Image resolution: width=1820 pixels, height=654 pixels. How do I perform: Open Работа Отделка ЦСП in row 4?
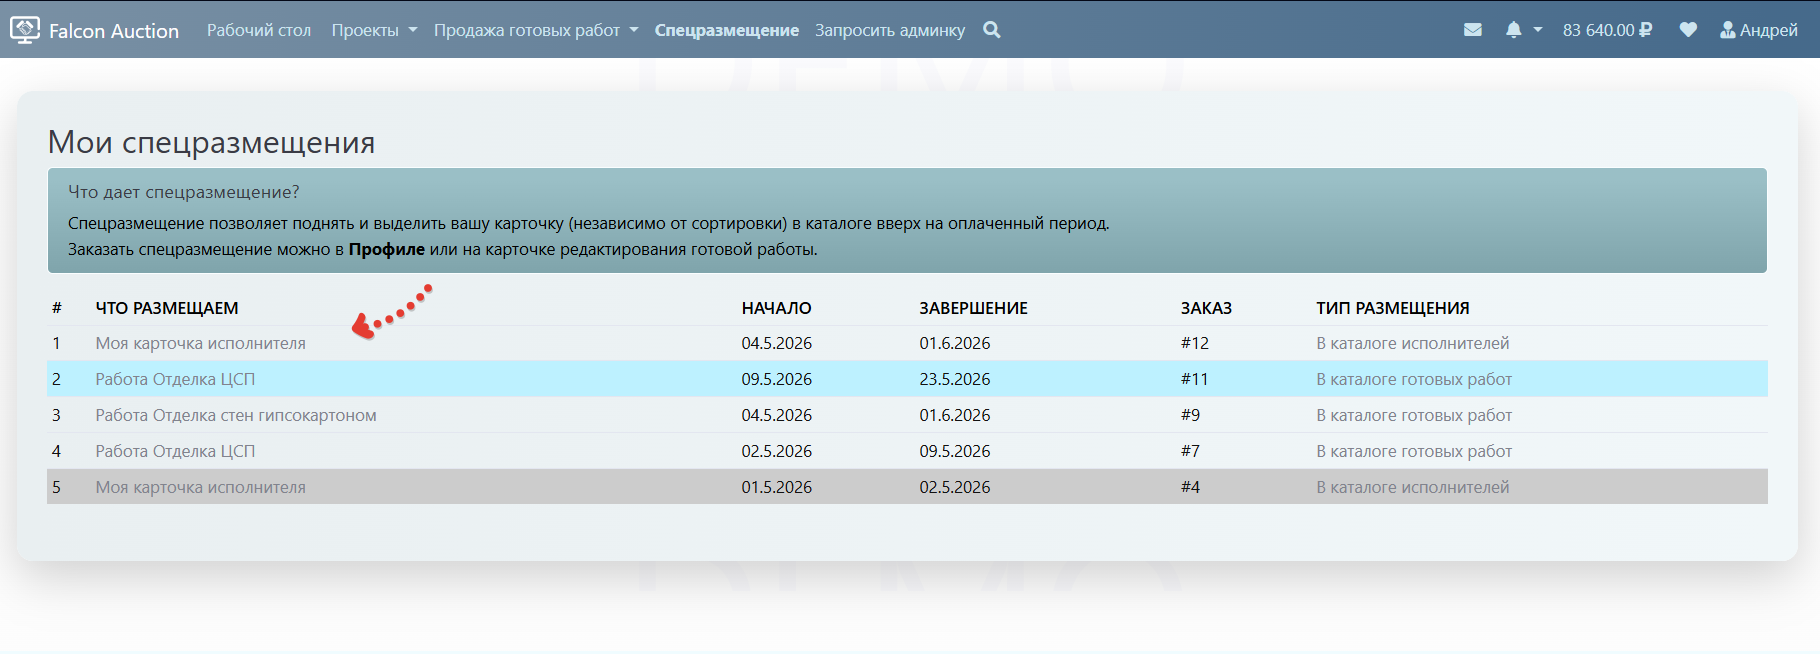pyautogui.click(x=175, y=451)
